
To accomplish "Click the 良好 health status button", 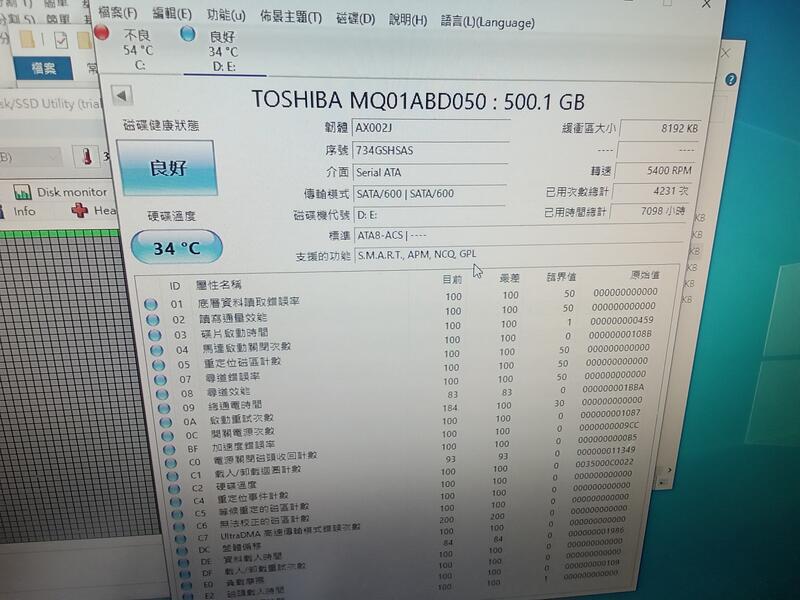I will coord(168,167).
